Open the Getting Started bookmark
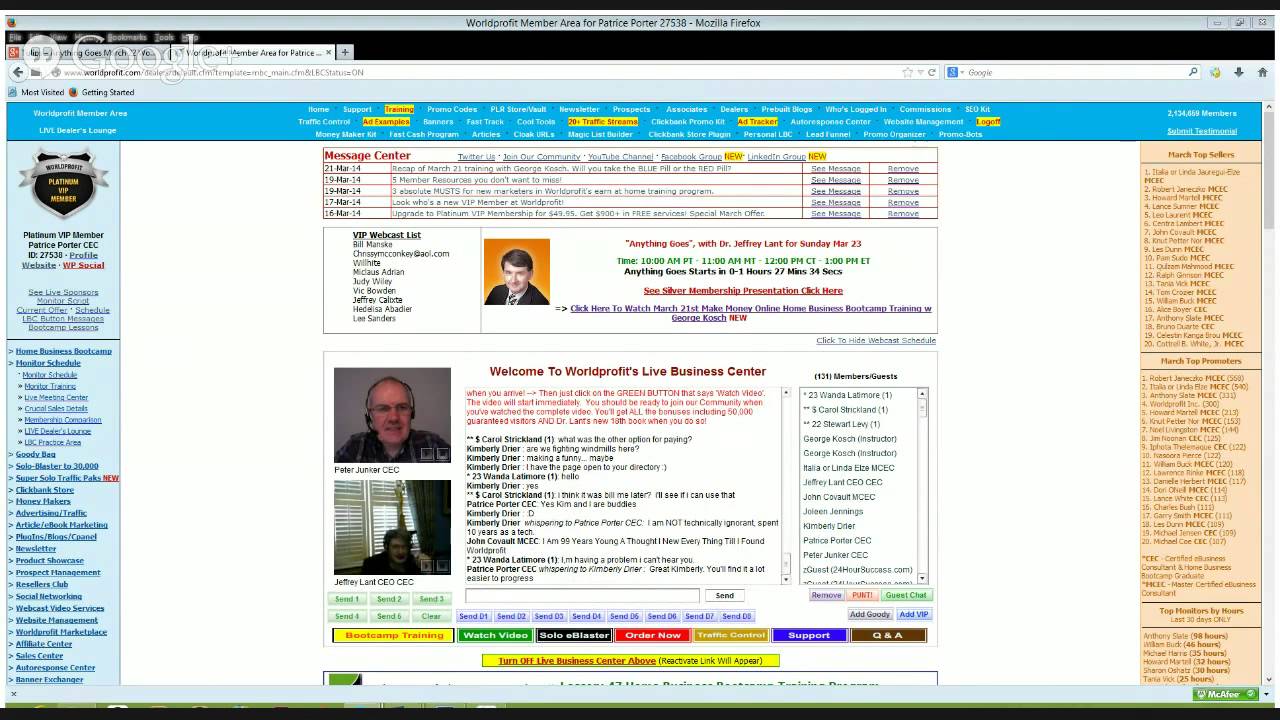 [102, 92]
